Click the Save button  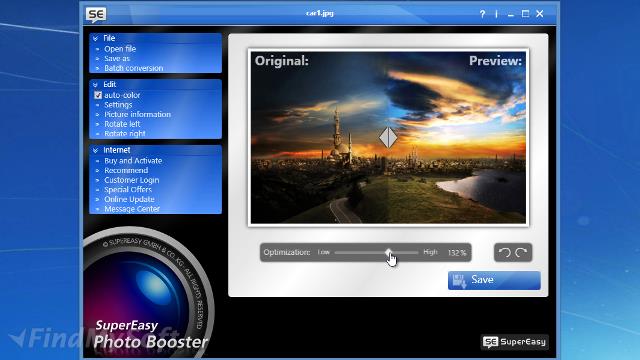[x=494, y=280]
